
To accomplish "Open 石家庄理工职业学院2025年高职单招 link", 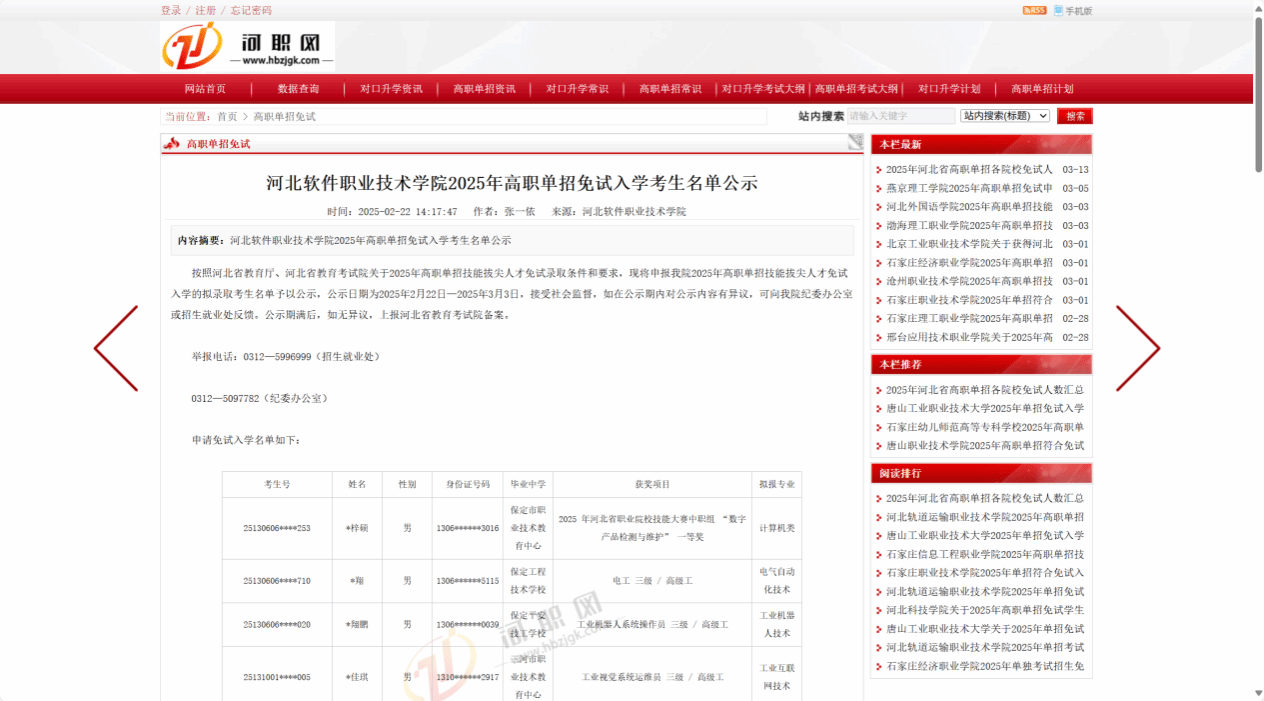I will 969,318.
